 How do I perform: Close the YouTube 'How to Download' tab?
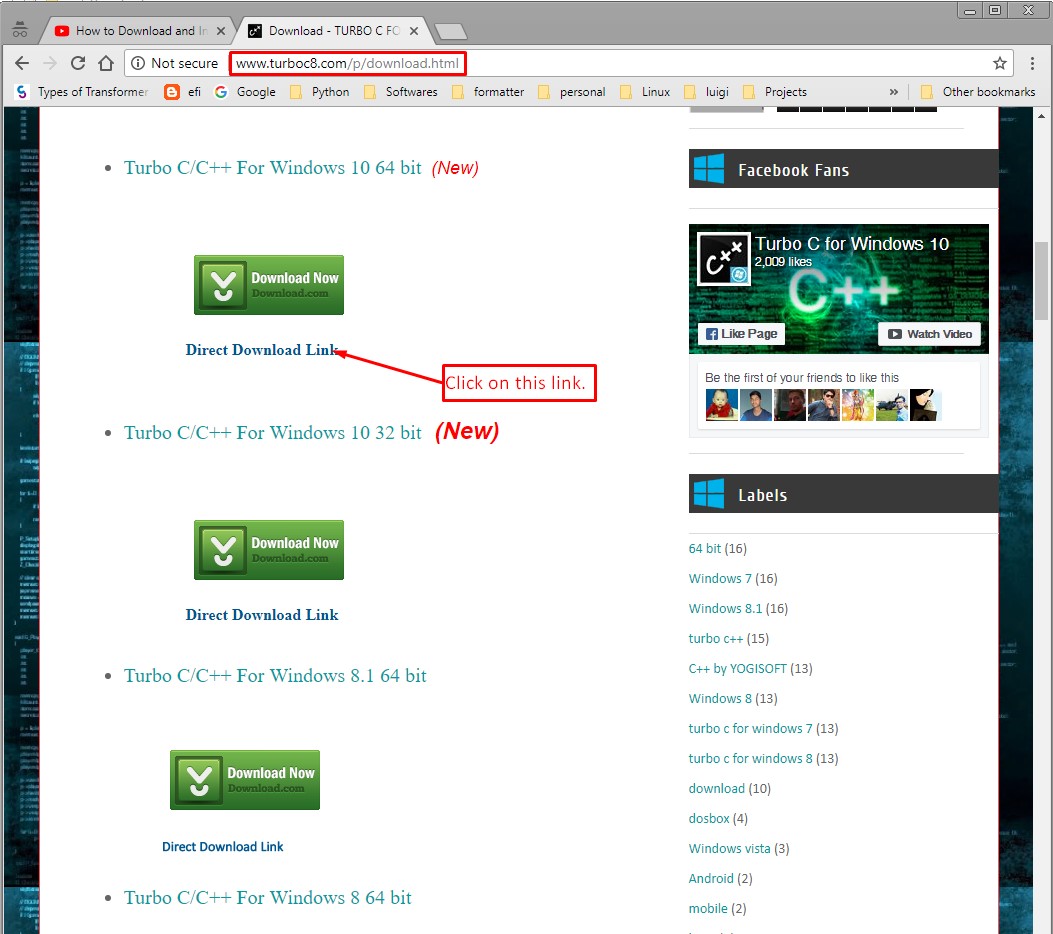[x=220, y=31]
